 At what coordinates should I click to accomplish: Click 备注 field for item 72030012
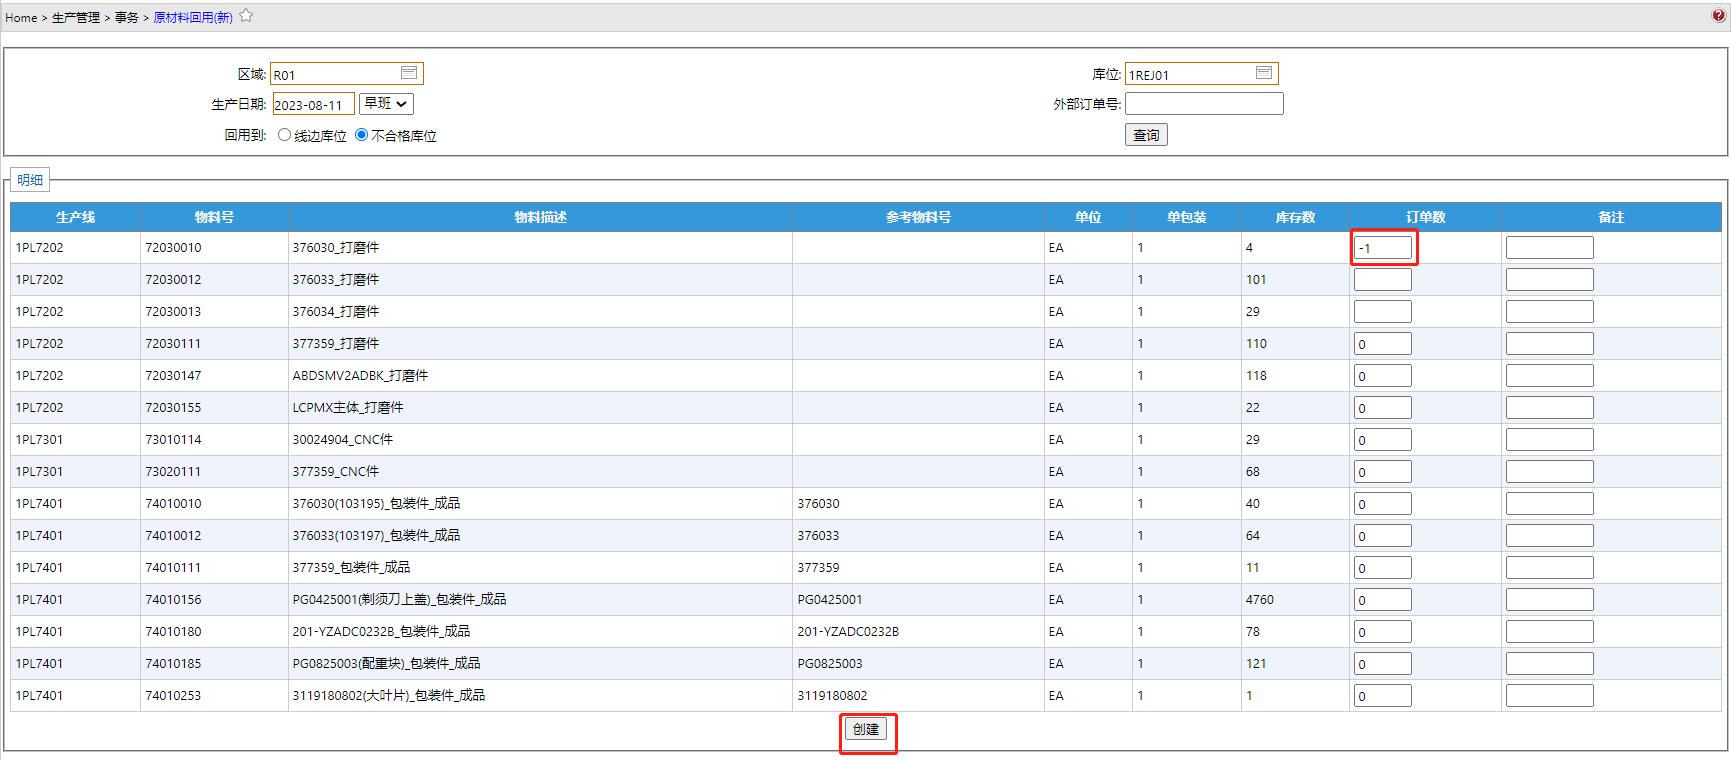point(1550,280)
